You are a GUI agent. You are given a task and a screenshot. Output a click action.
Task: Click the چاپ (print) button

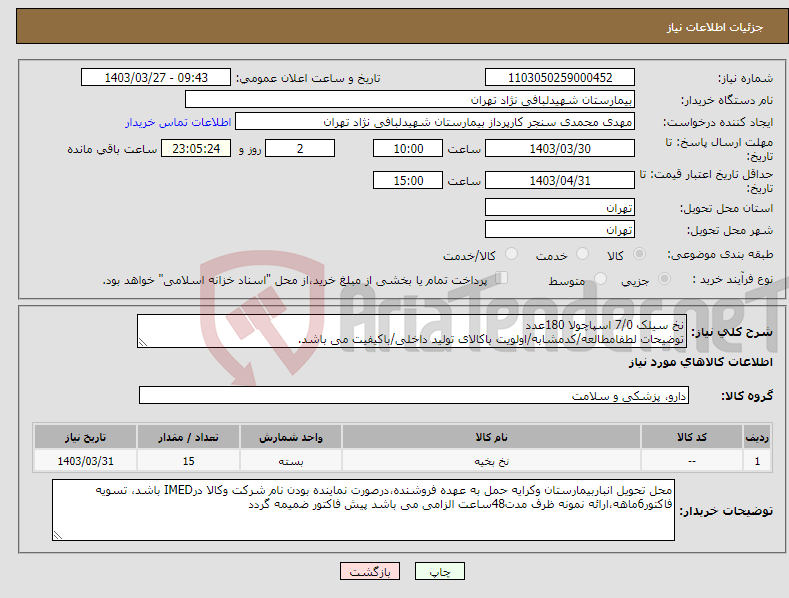pos(439,571)
